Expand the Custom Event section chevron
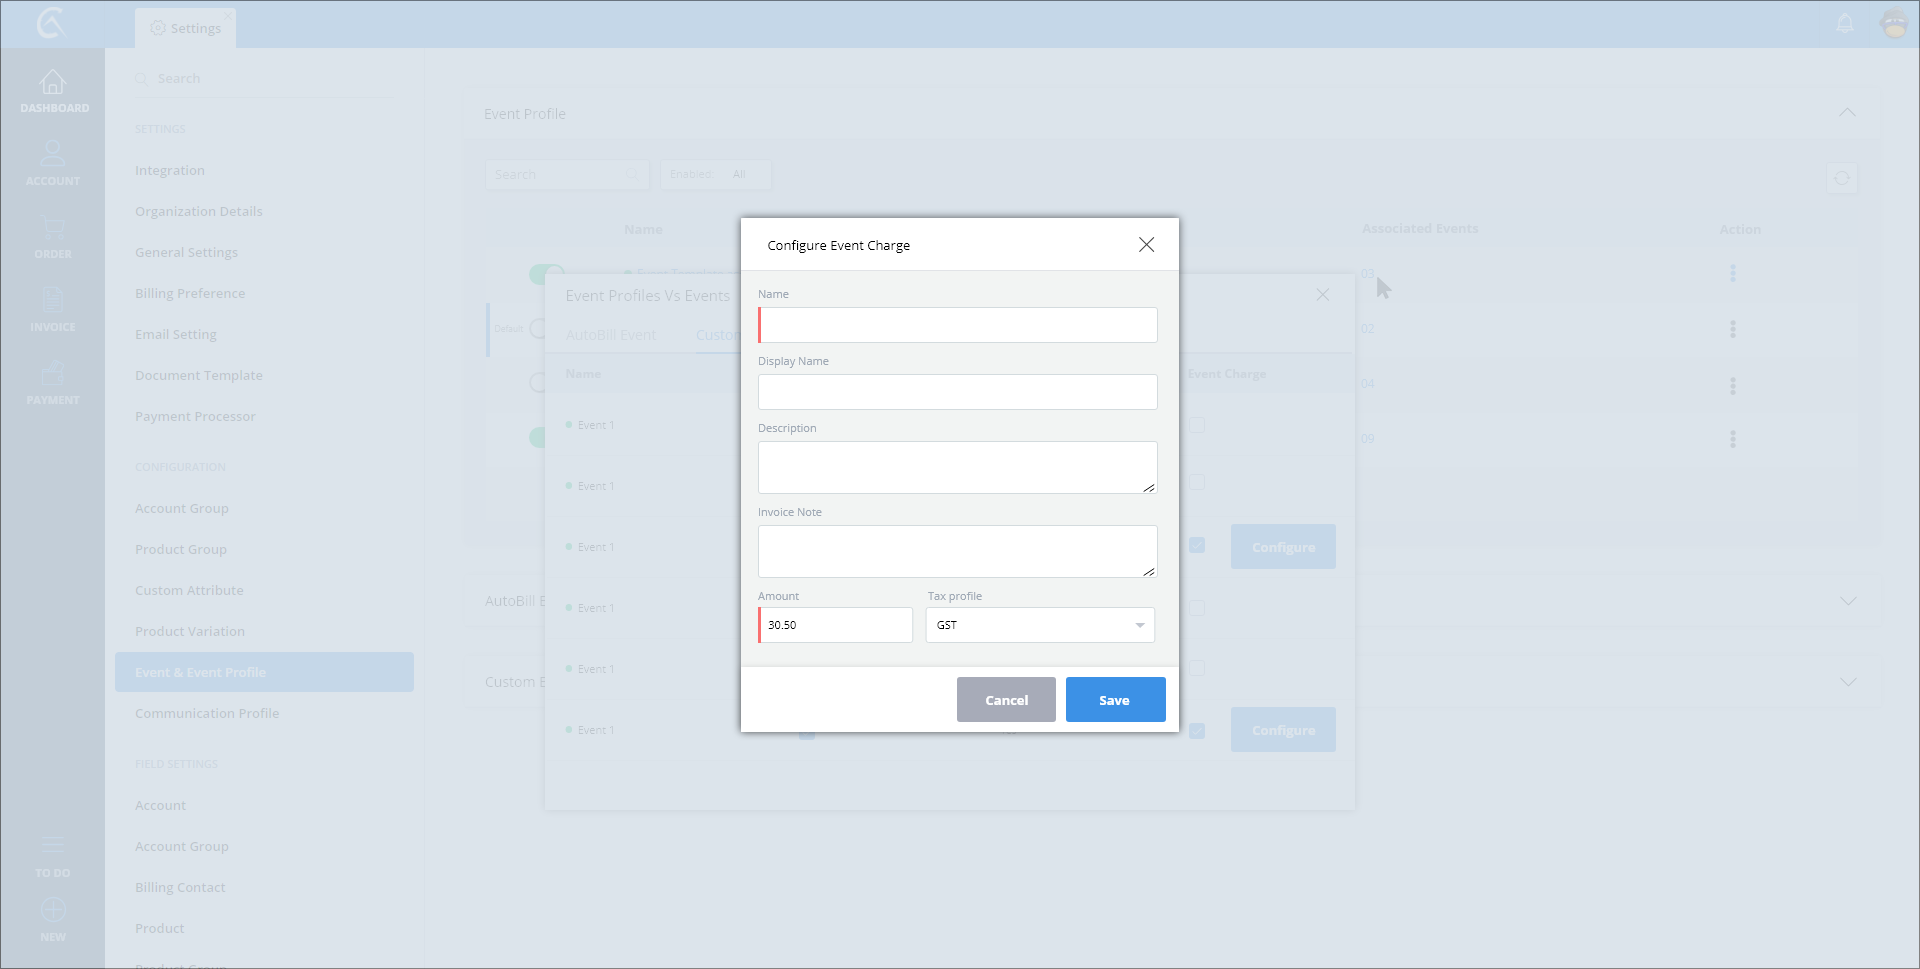This screenshot has width=1920, height=969. tap(1847, 682)
